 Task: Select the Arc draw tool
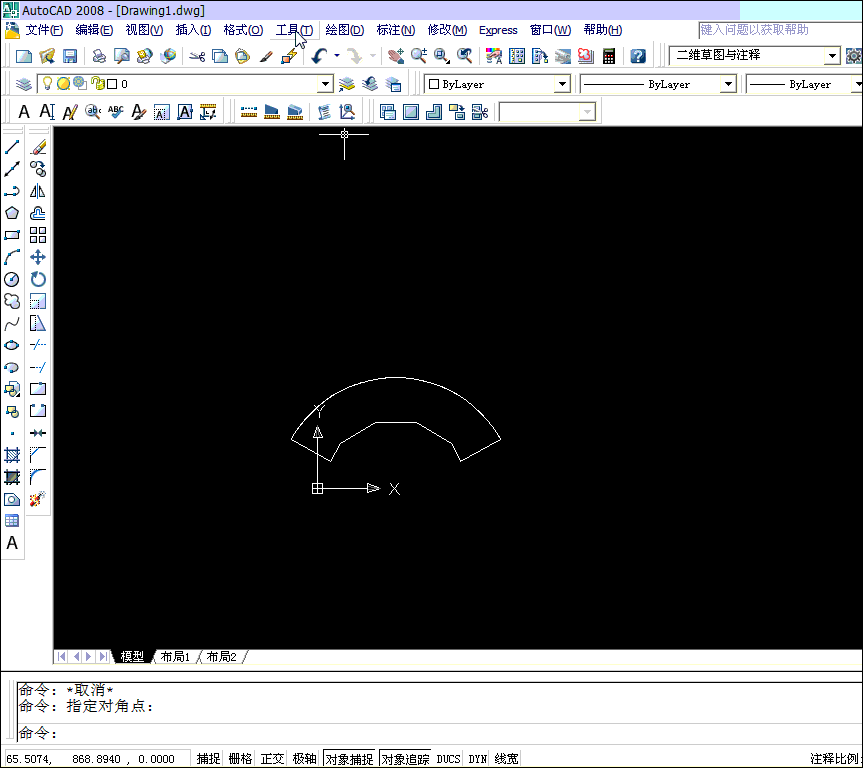(12, 257)
